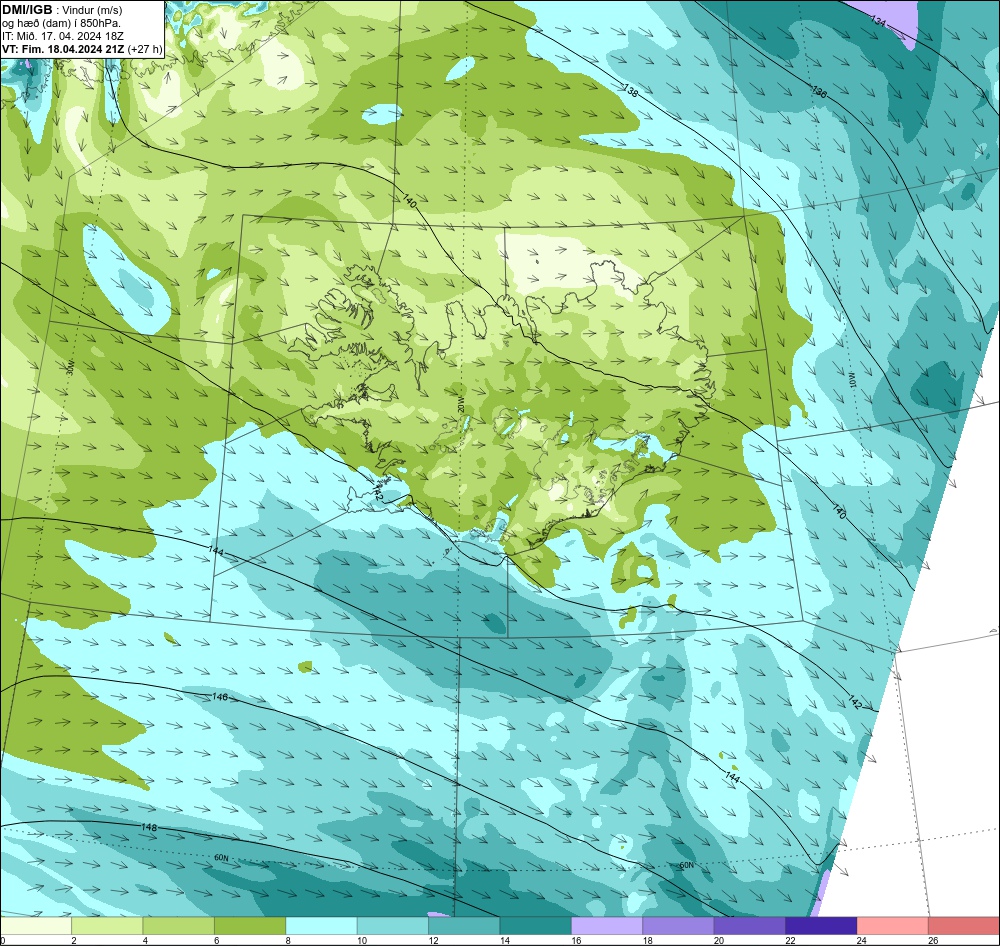Click the legend tick value "16"

coord(576,940)
